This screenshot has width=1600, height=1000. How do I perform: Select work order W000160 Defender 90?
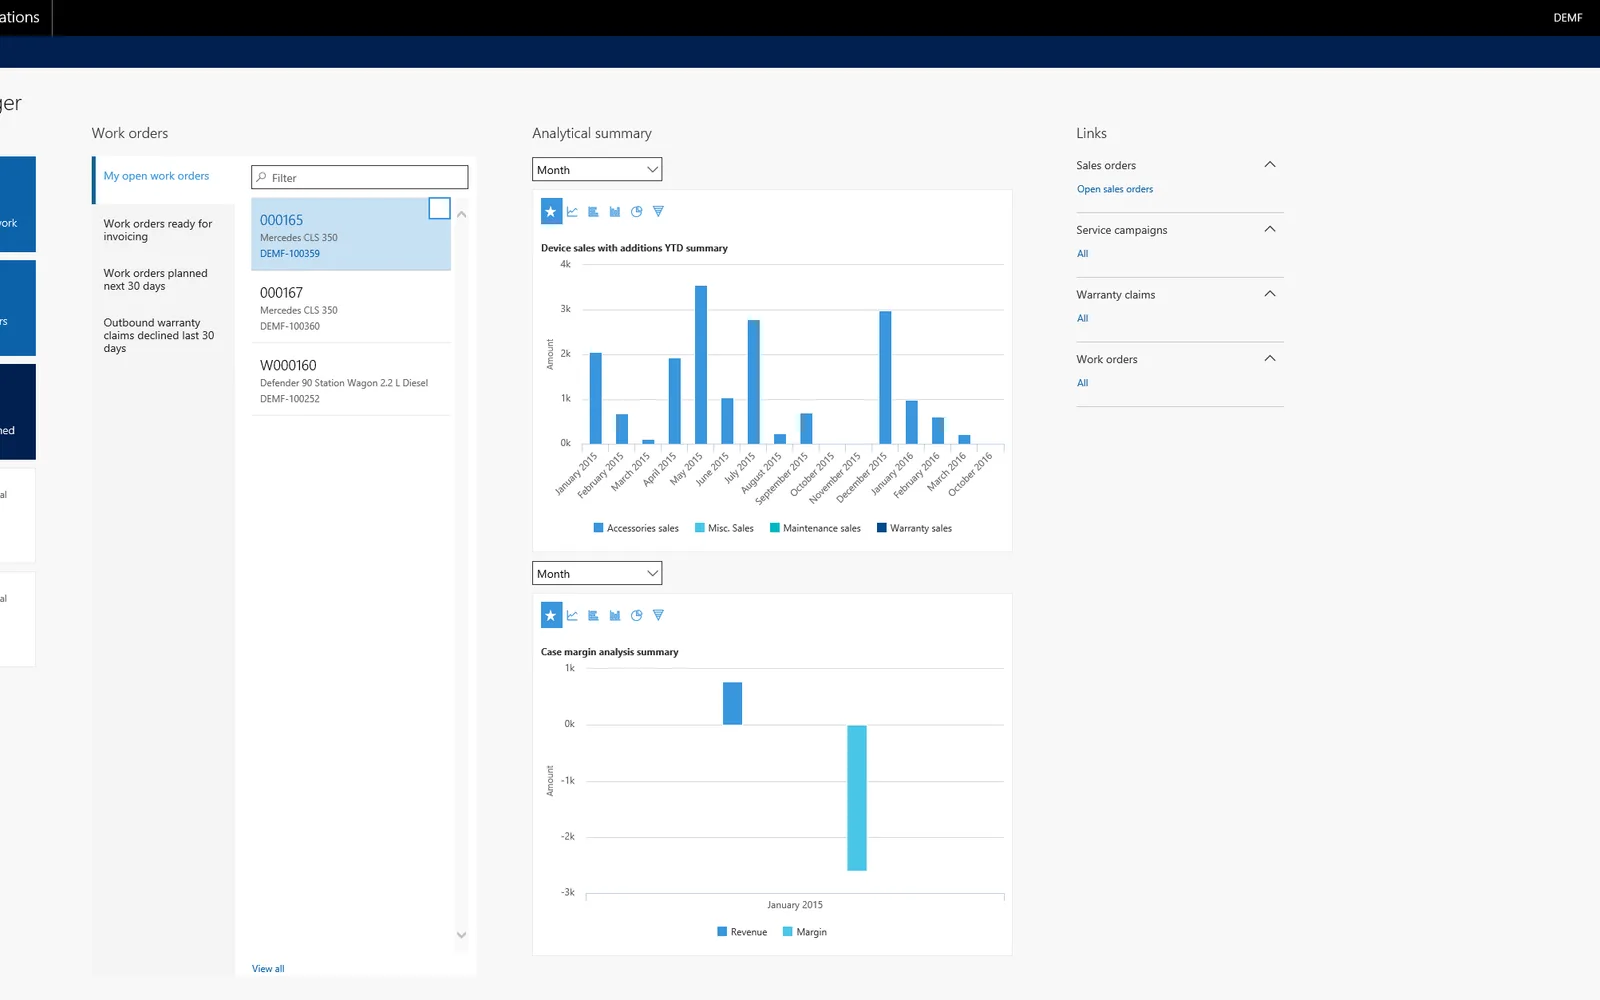(x=351, y=380)
